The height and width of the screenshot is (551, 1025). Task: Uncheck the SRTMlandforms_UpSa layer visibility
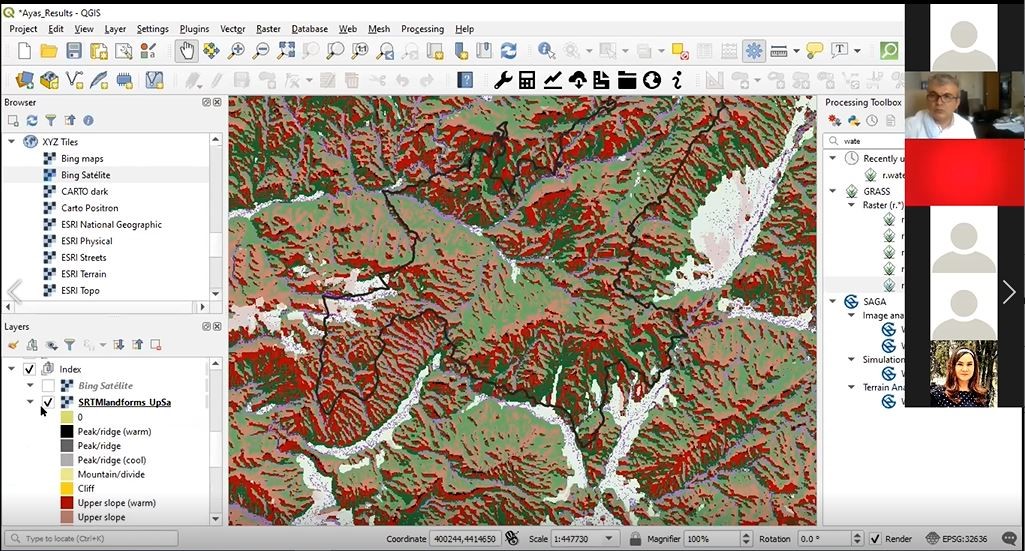[x=48, y=402]
